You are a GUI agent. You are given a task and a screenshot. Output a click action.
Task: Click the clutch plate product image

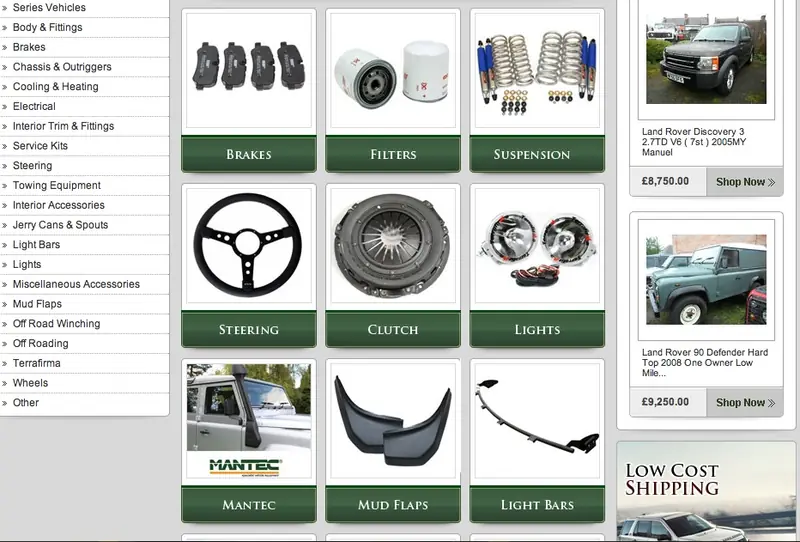(393, 245)
